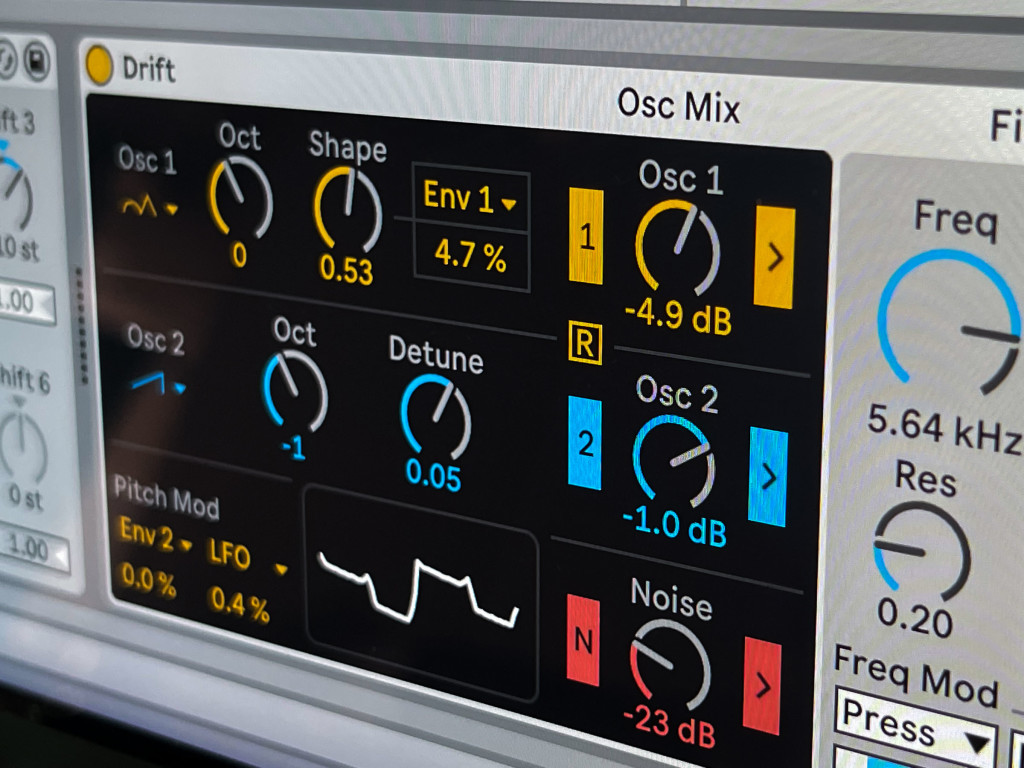
Task: Click the Osc 2 blue filter routing arrow
Action: [768, 477]
